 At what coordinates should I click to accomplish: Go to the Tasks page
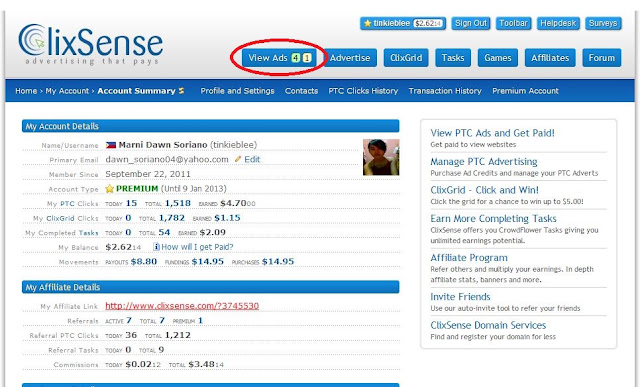point(453,58)
